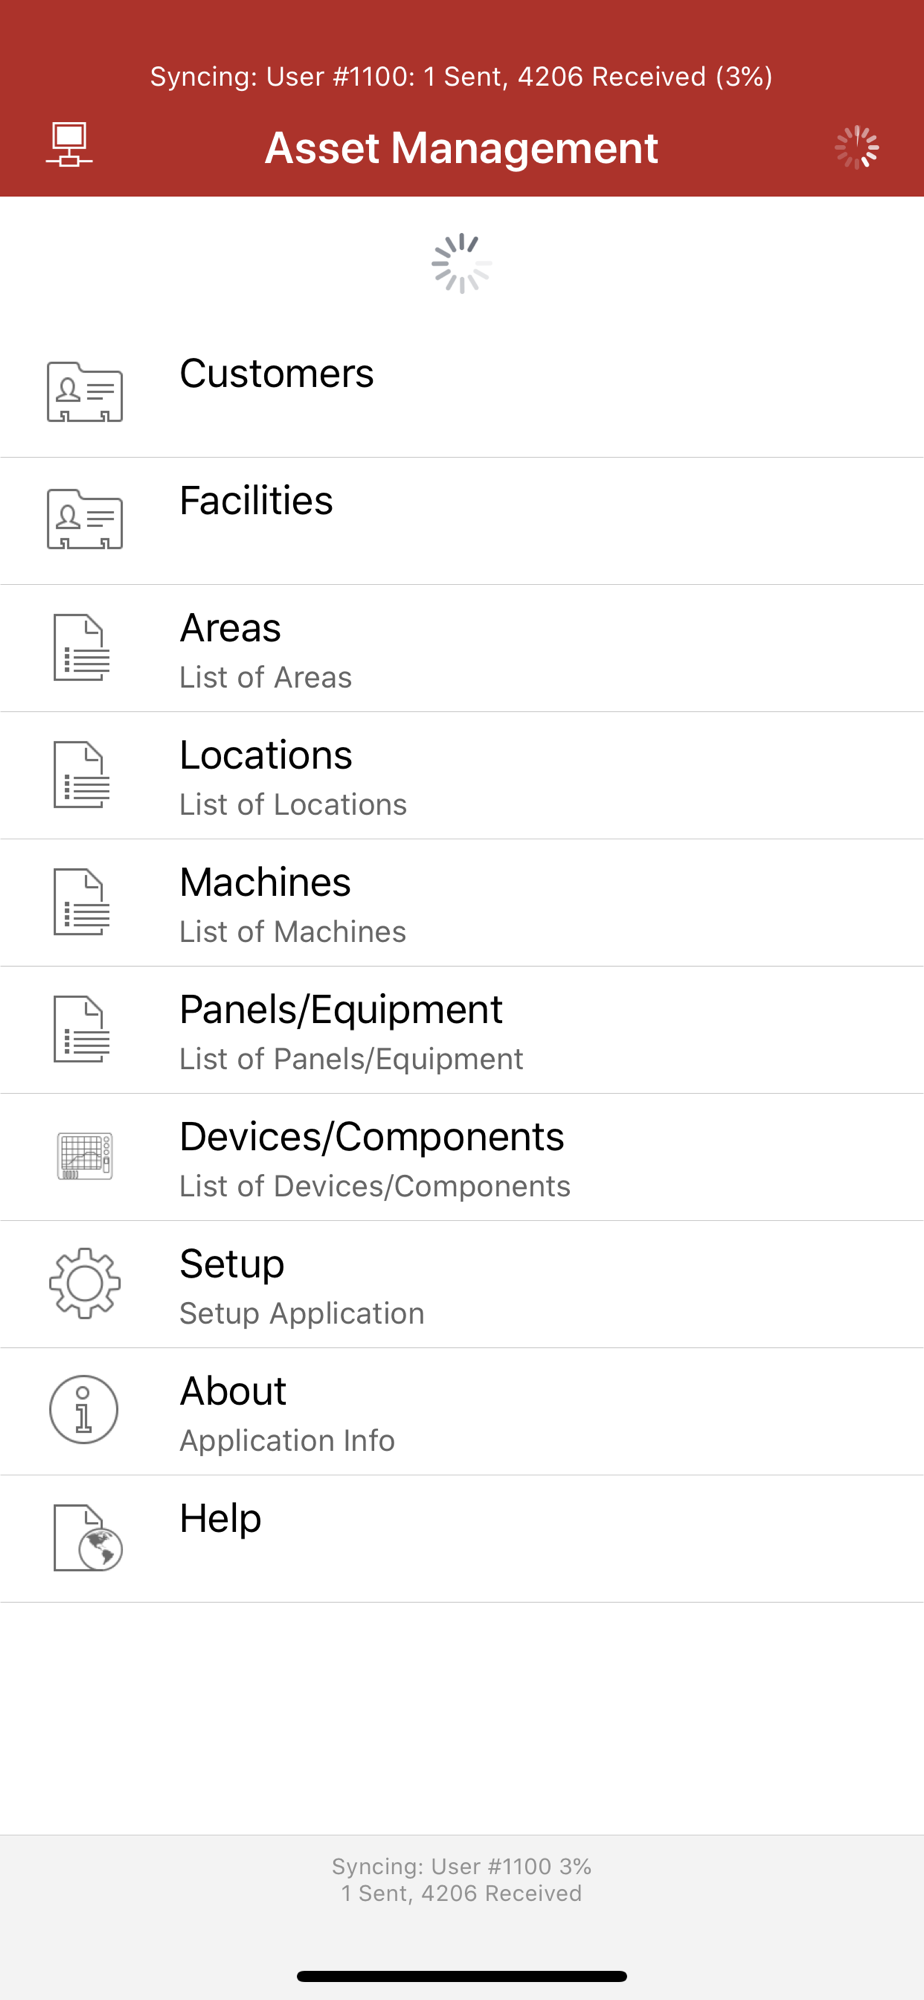
Task: Open the List of Machines entry
Action: (x=293, y=931)
